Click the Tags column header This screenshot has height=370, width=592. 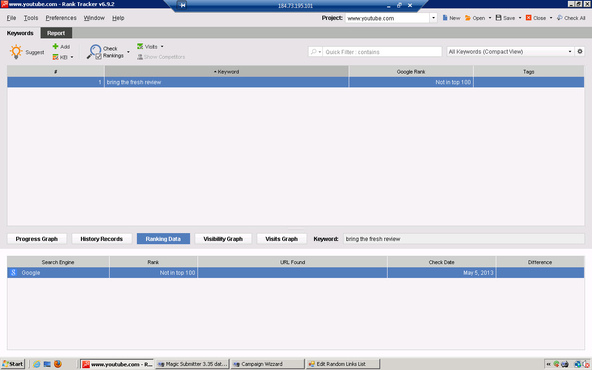(x=529, y=71)
